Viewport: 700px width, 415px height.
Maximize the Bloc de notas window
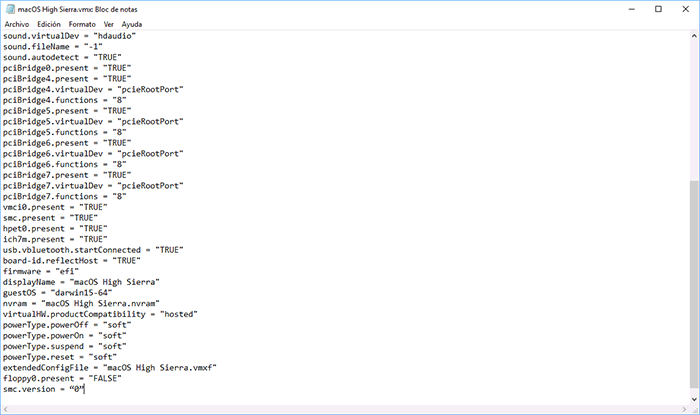(x=658, y=9)
